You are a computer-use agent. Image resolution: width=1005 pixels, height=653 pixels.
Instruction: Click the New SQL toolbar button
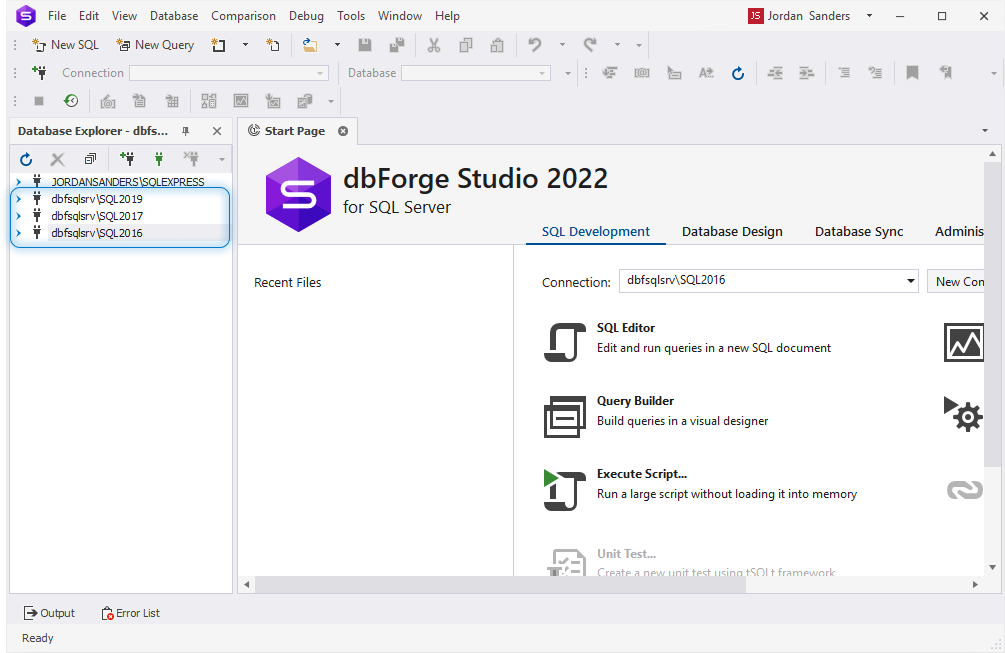point(65,45)
